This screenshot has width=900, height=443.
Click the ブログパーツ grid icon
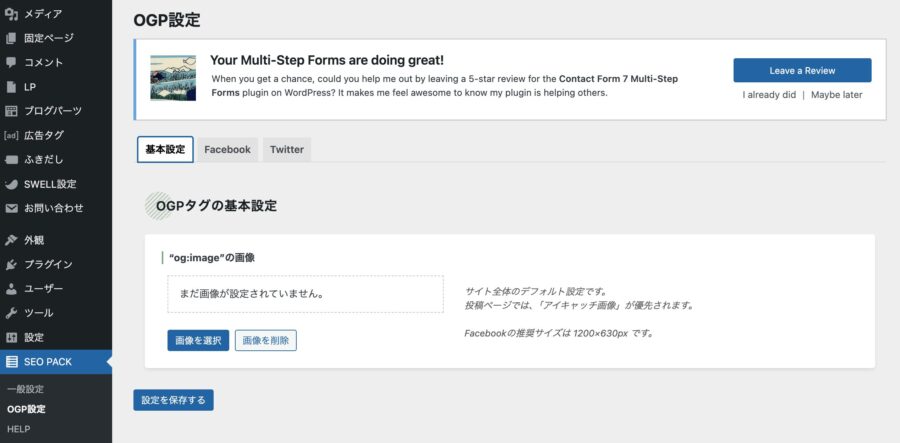[x=11, y=111]
